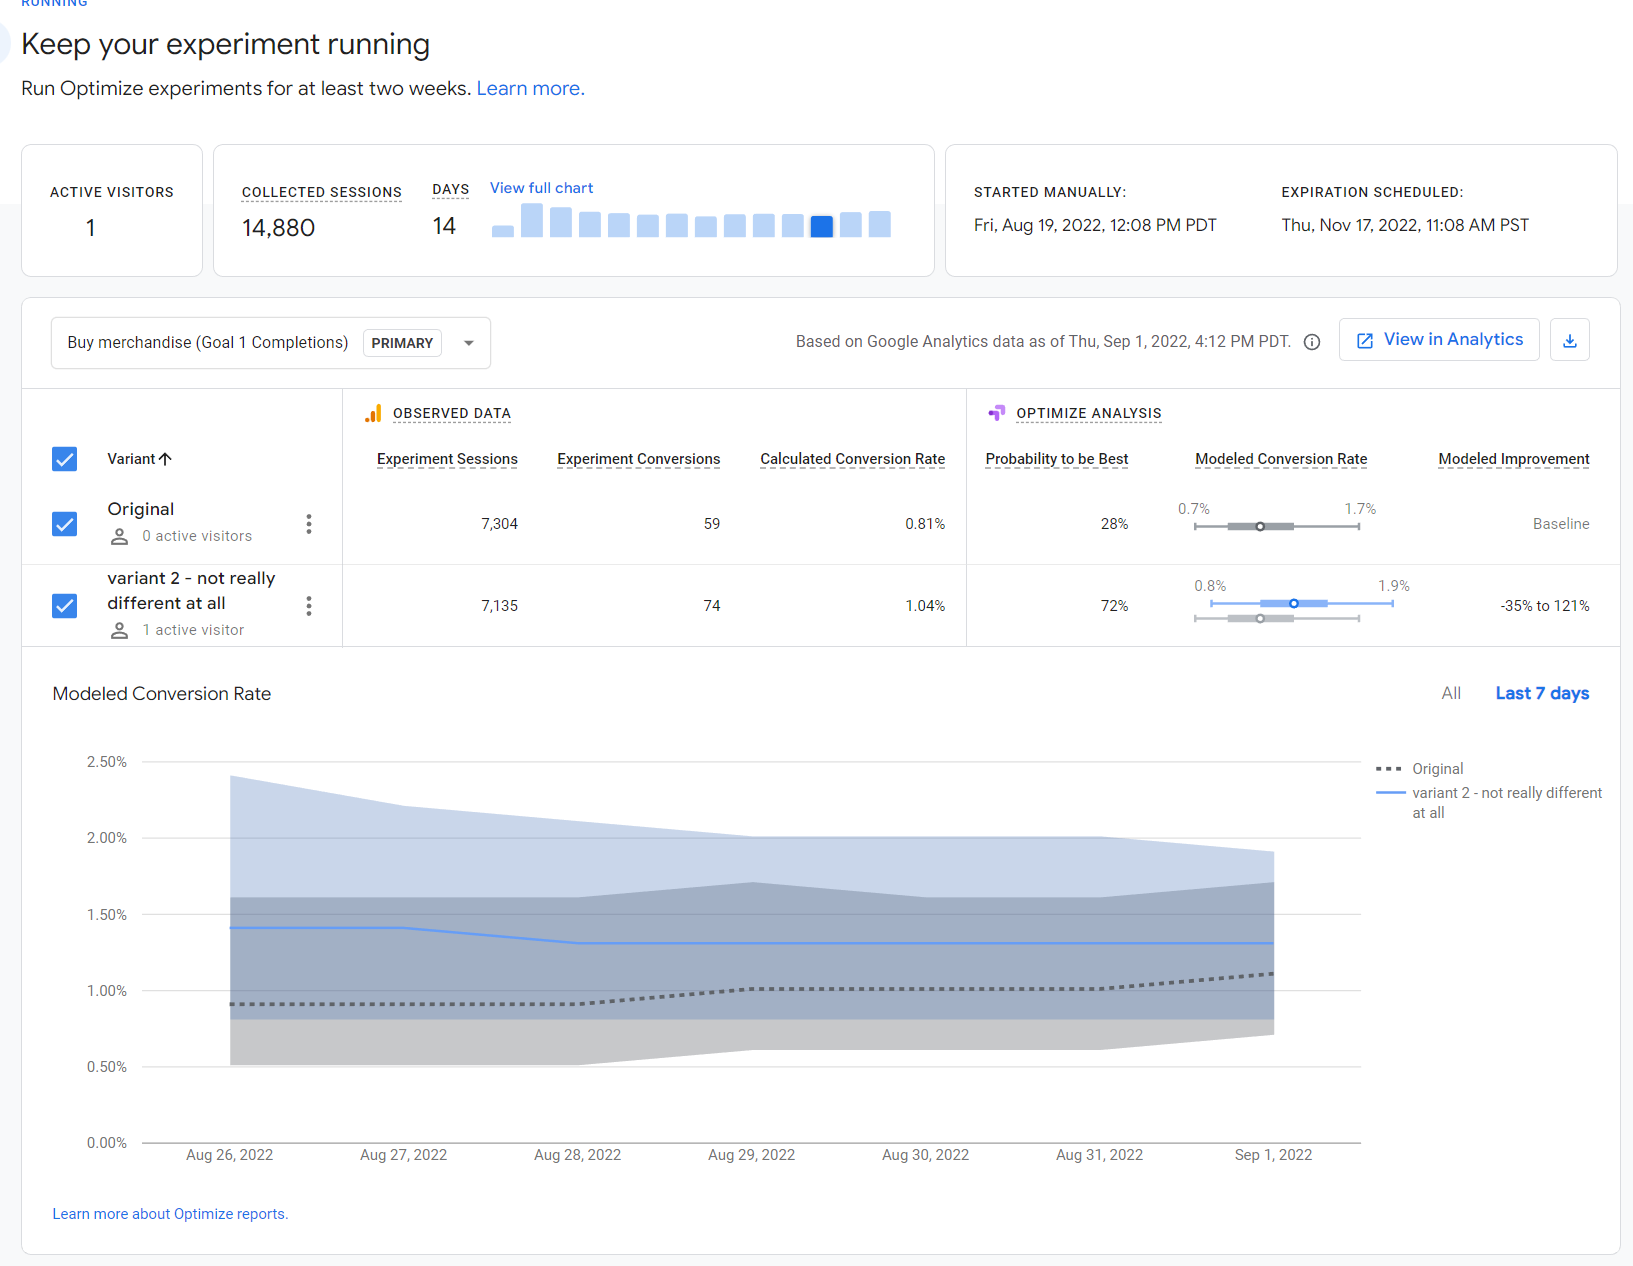The width and height of the screenshot is (1633, 1266).
Task: Open the variant 2 three-dot menu
Action: (309, 606)
